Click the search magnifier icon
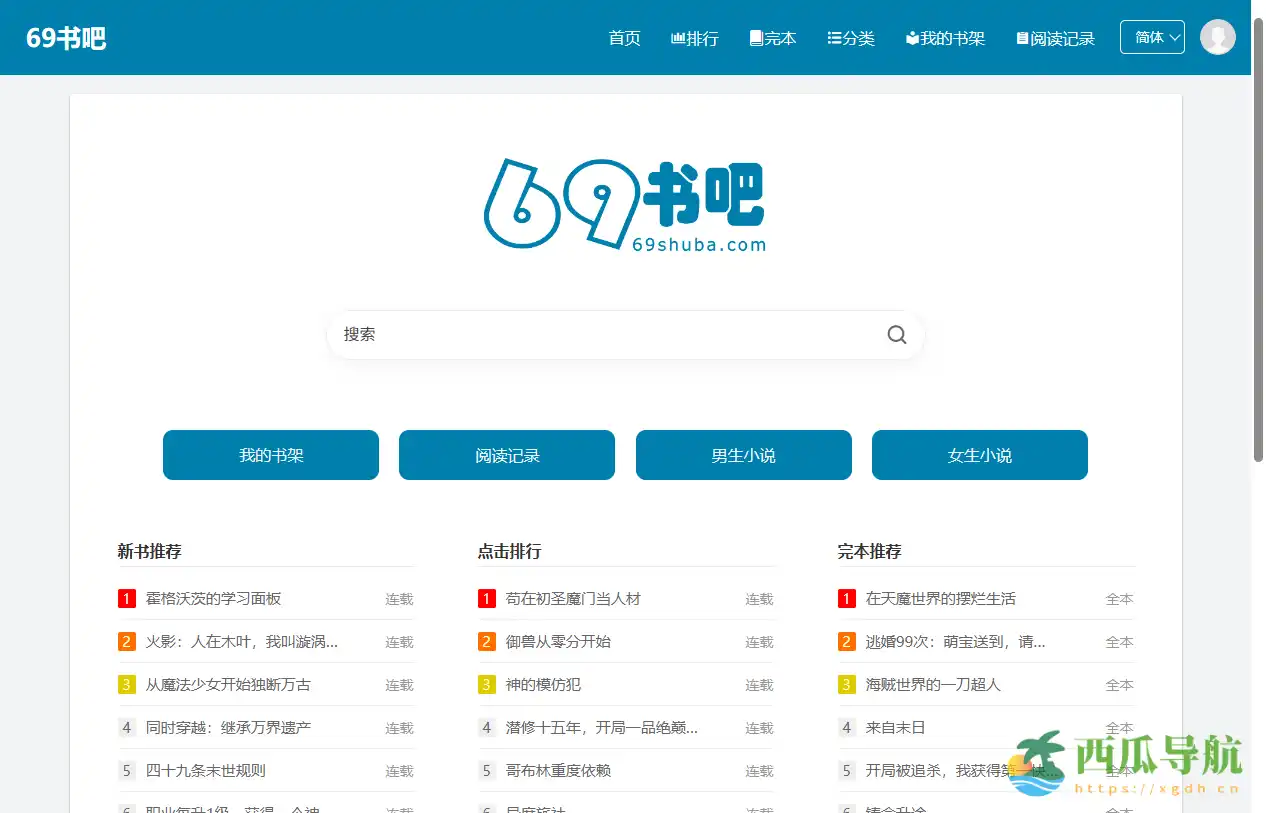This screenshot has width=1266, height=813. 895,334
